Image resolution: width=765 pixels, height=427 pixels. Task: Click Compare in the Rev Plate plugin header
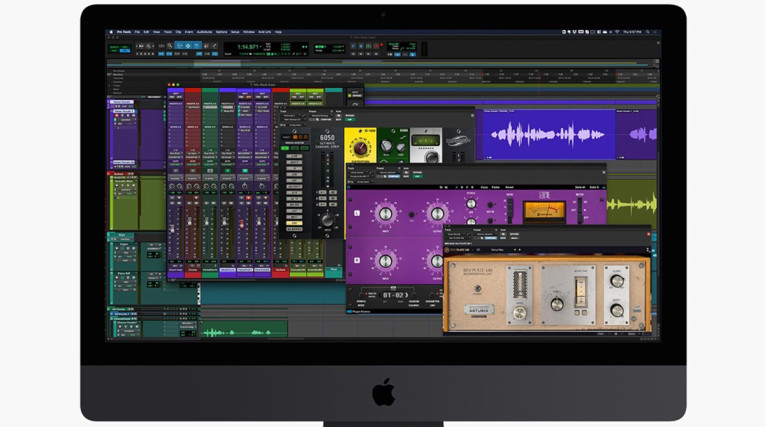pos(490,238)
